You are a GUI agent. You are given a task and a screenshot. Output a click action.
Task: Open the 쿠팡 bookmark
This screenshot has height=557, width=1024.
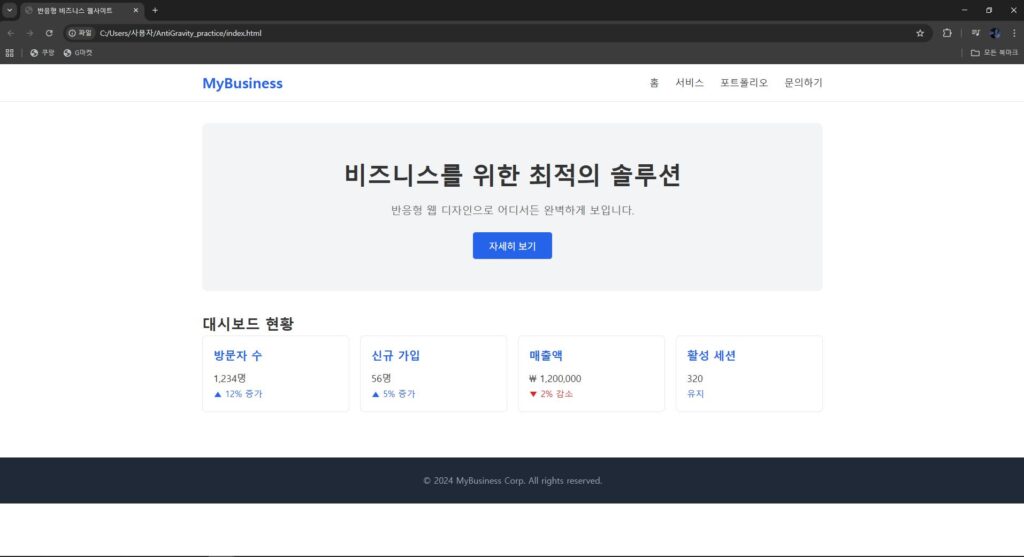coord(42,53)
